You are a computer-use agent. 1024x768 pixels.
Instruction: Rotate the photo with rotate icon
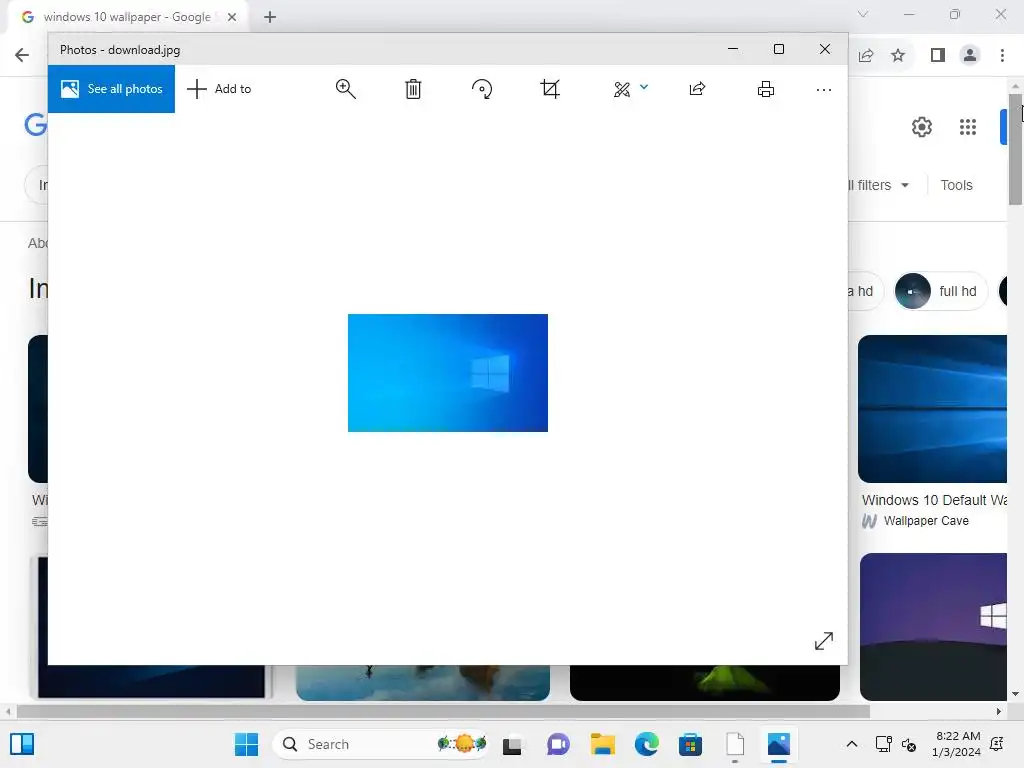click(482, 89)
